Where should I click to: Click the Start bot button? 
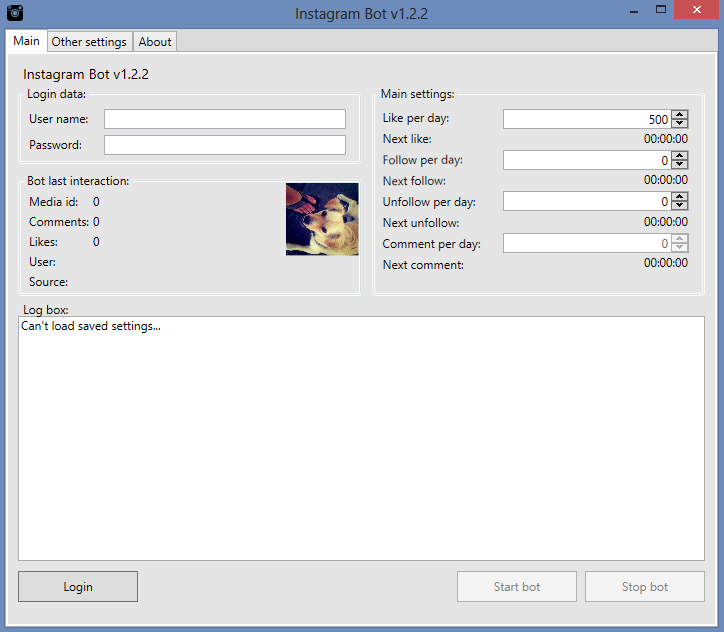pos(517,587)
